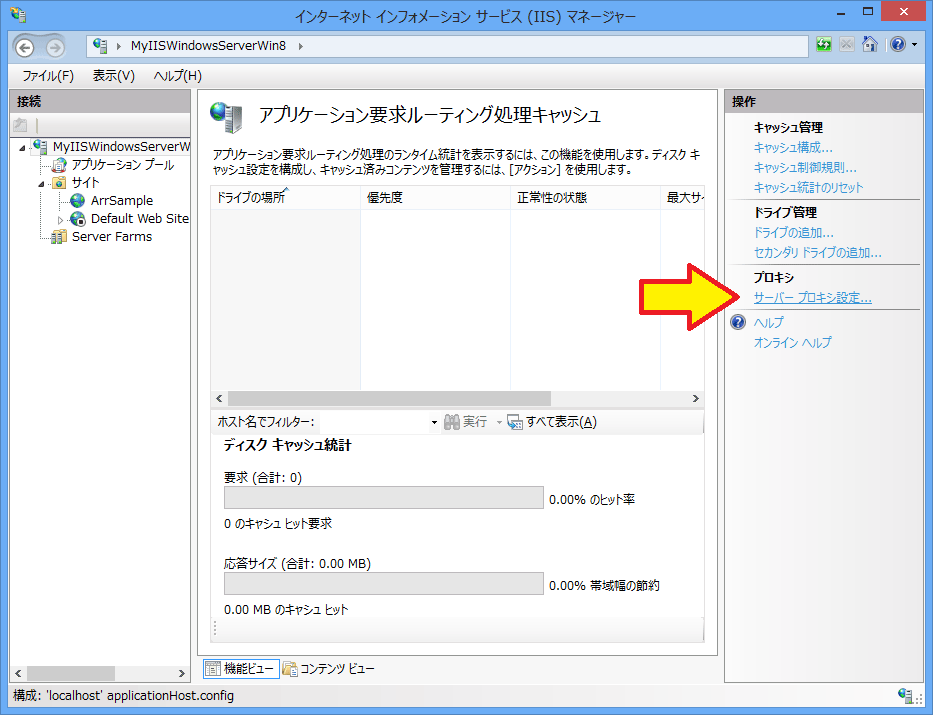Screen dimensions: 933x715
Task: Click the ホスト名でフィルター input box
Action: [x=374, y=422]
